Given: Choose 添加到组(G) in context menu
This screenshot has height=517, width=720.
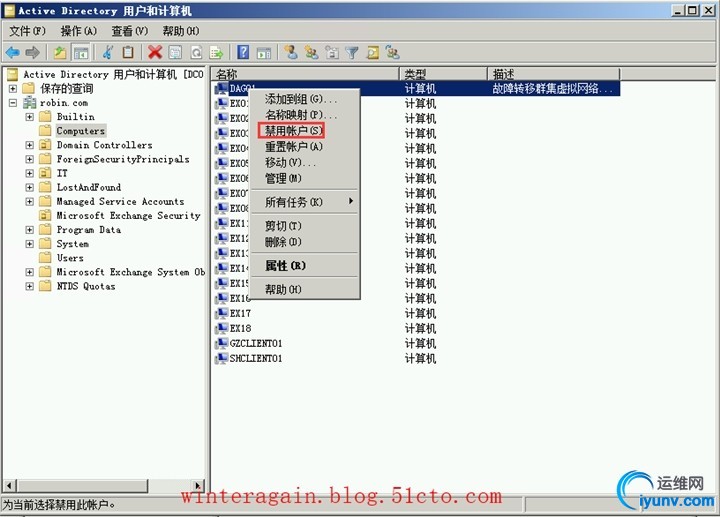Looking at the screenshot, I should tap(305, 99).
